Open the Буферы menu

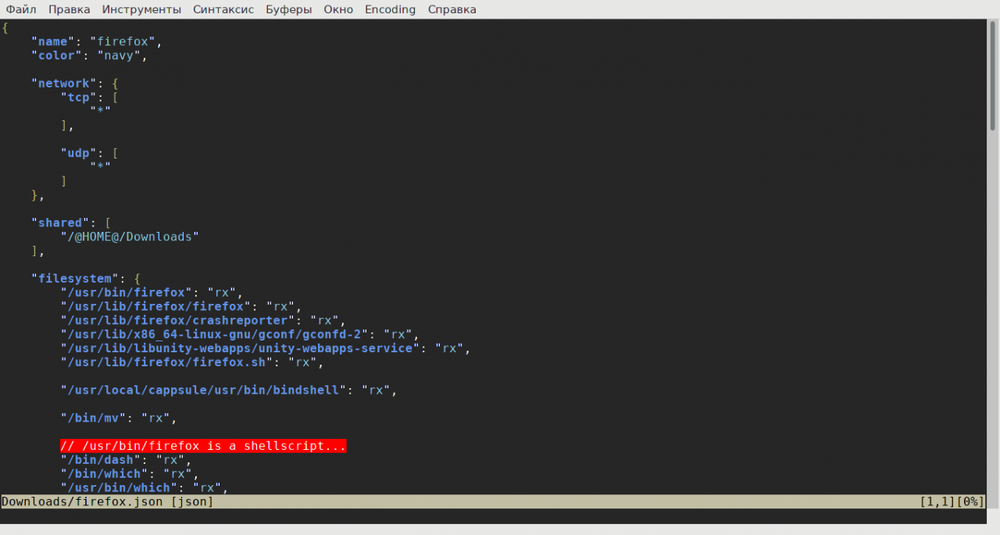pos(288,10)
